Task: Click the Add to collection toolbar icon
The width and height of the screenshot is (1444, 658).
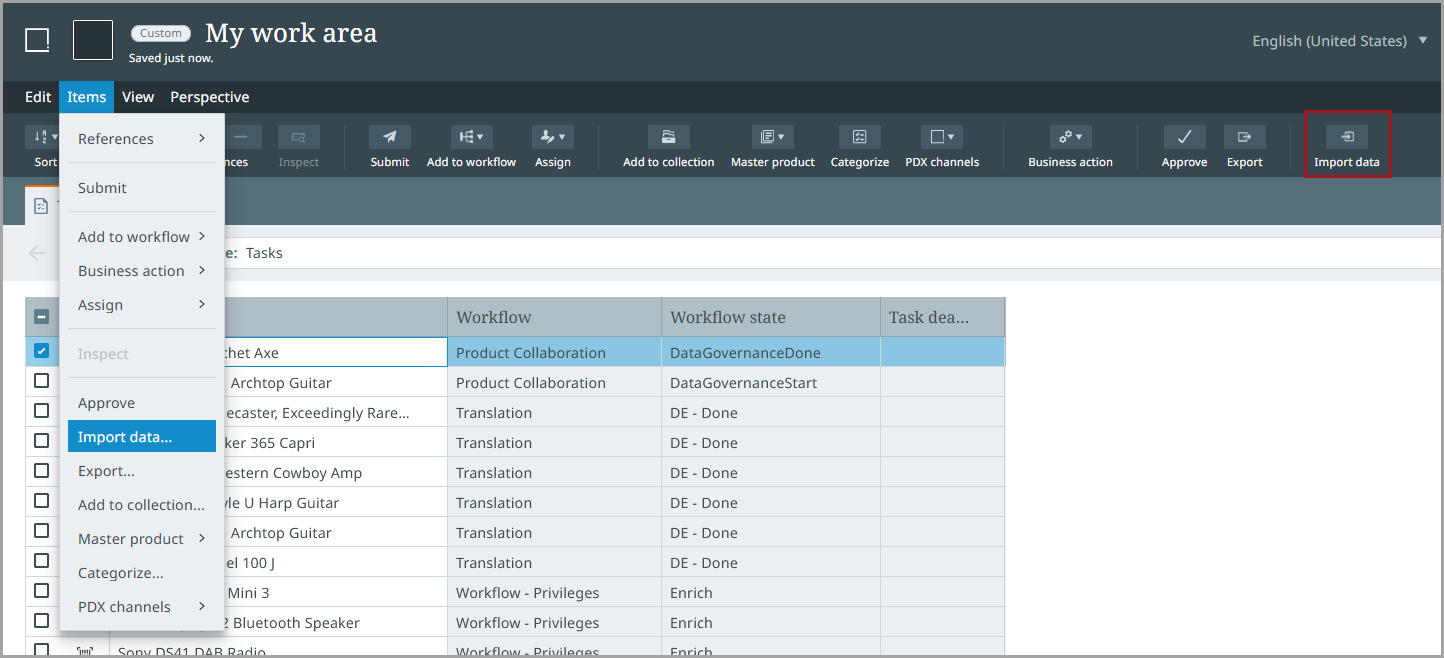Action: [668, 138]
